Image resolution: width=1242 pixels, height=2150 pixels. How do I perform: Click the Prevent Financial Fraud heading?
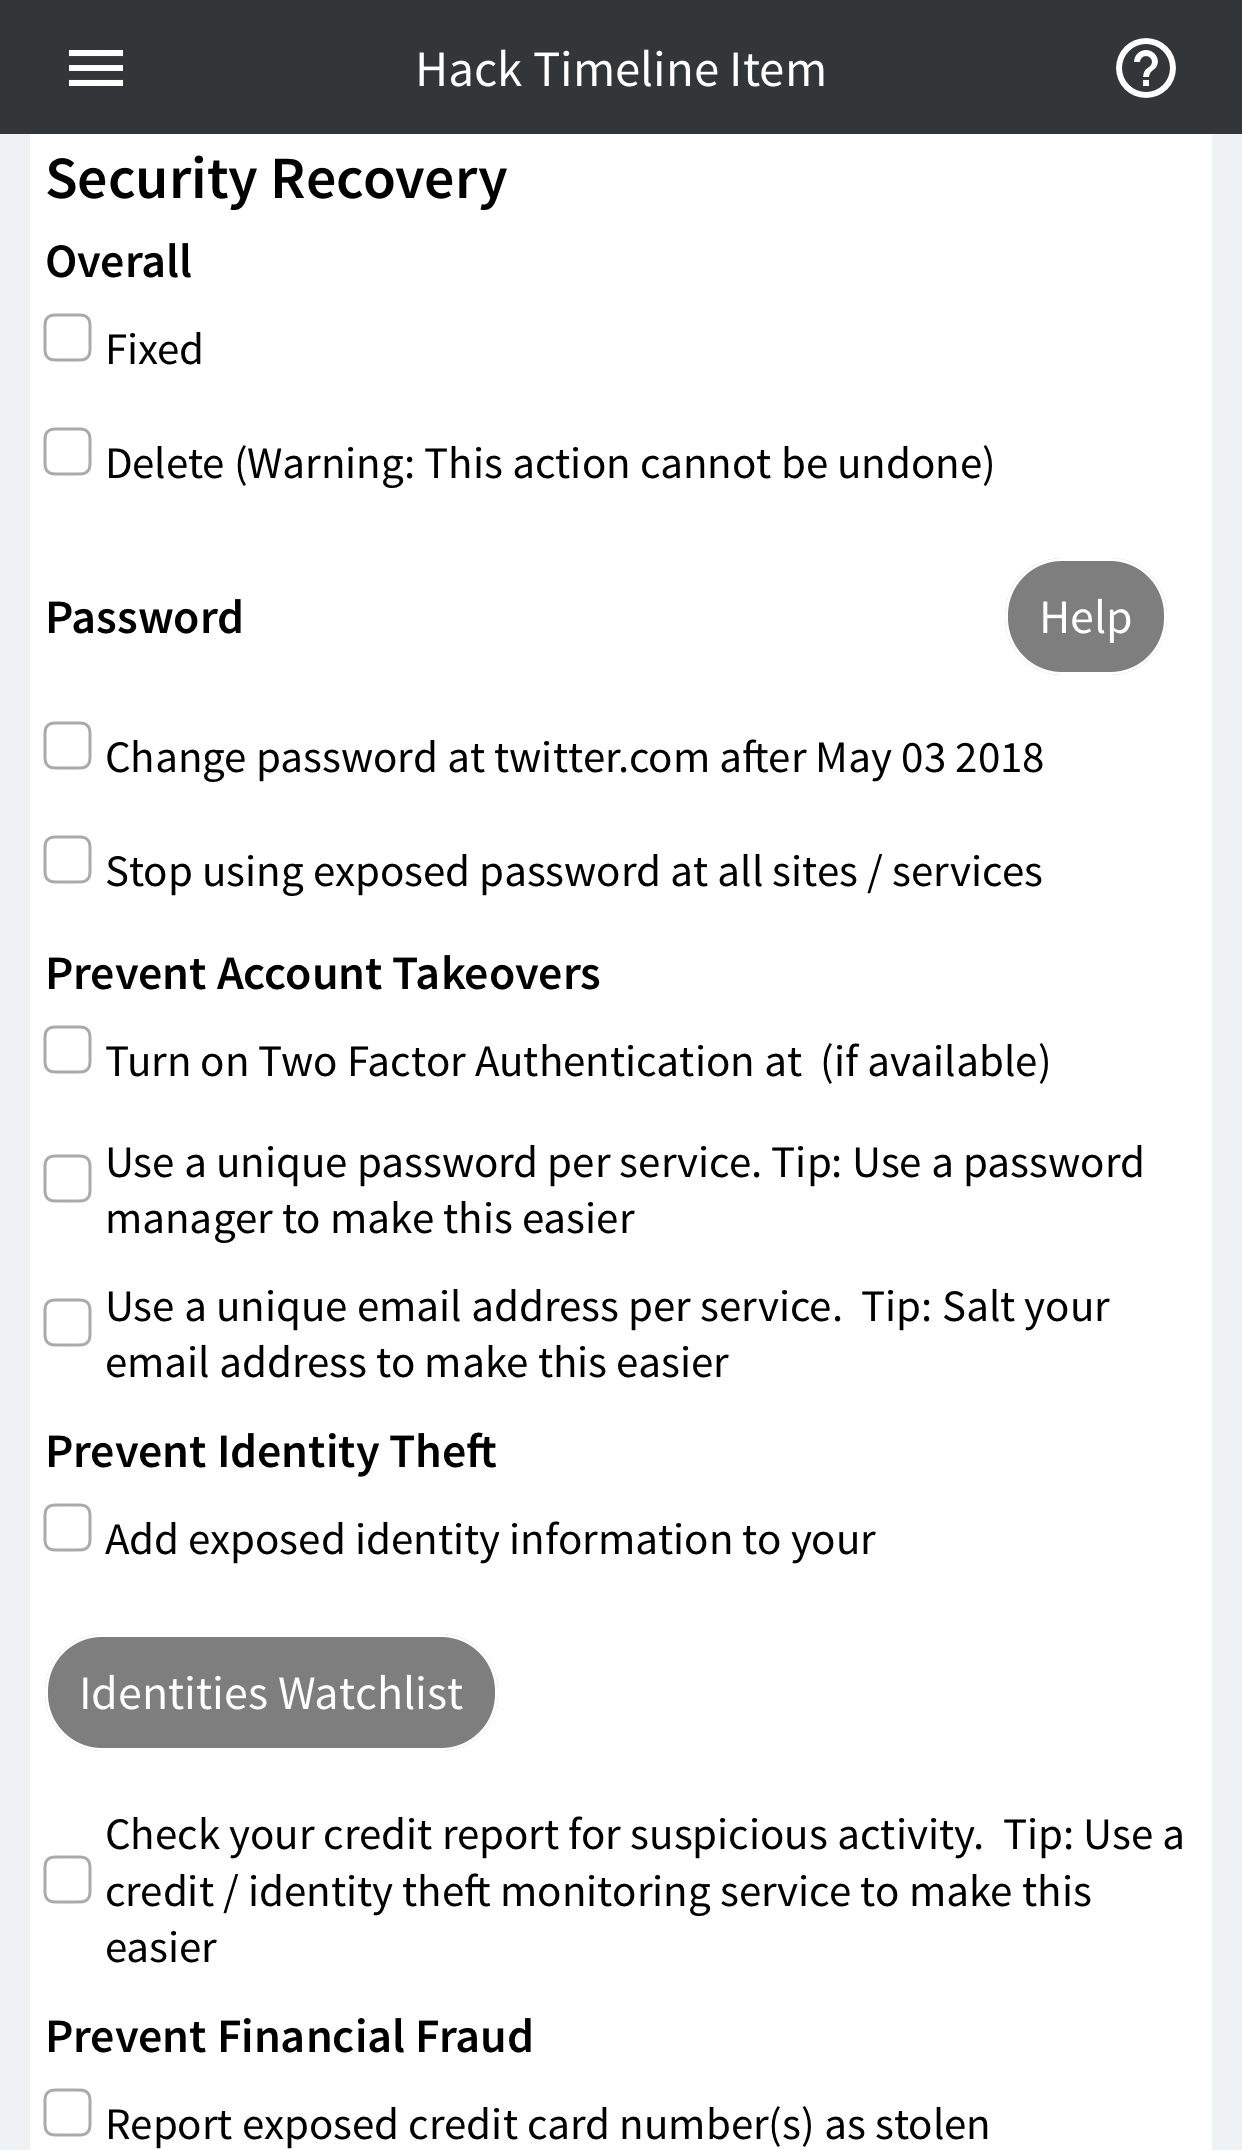click(x=290, y=2037)
